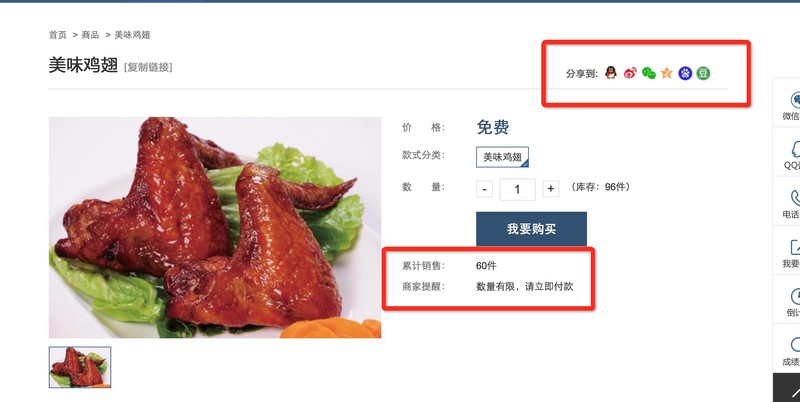
Task: Select the chicken wing thumbnail image
Action: click(80, 367)
